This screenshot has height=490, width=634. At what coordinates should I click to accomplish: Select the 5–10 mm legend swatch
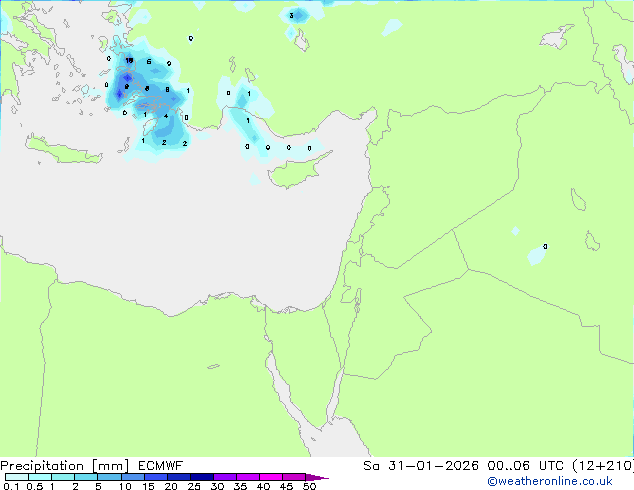[109, 477]
